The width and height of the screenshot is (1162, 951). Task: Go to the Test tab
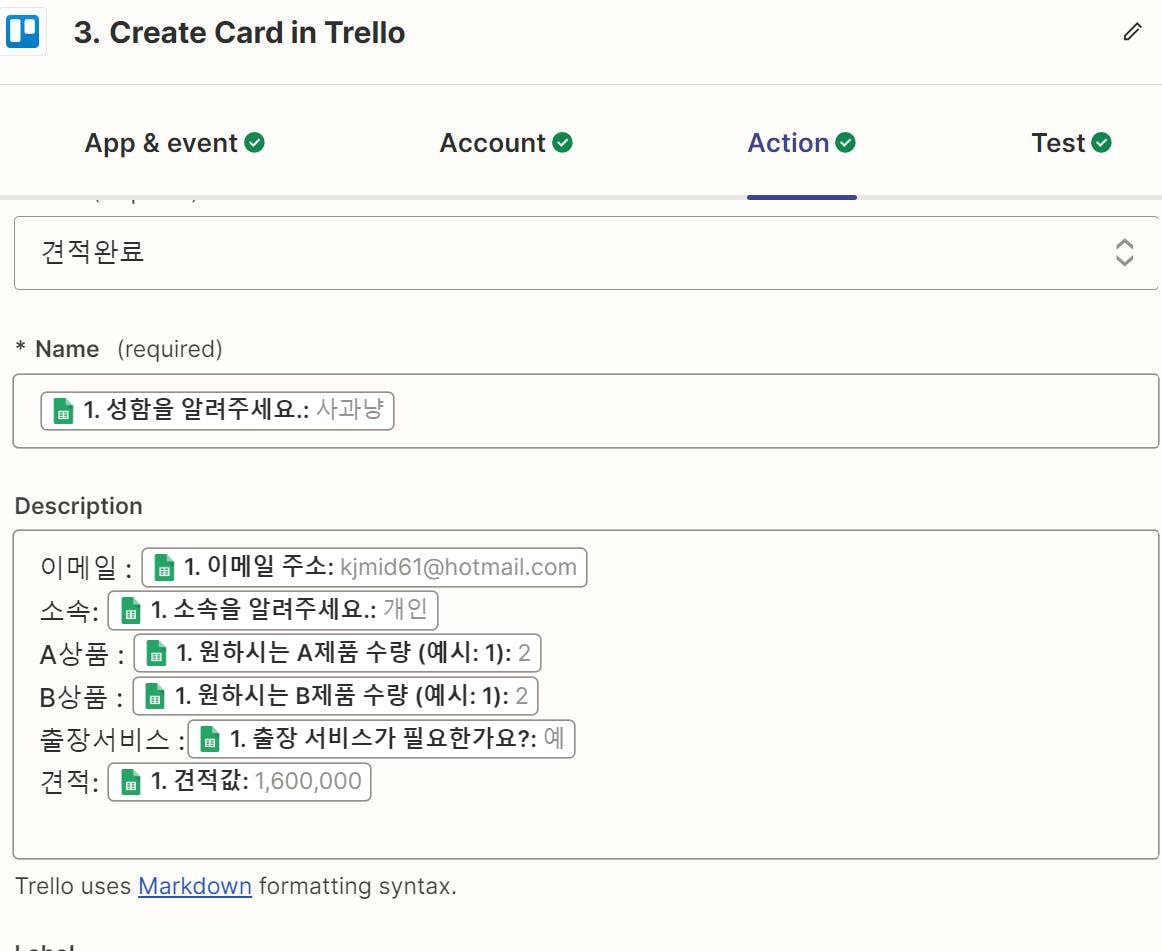pos(1058,143)
